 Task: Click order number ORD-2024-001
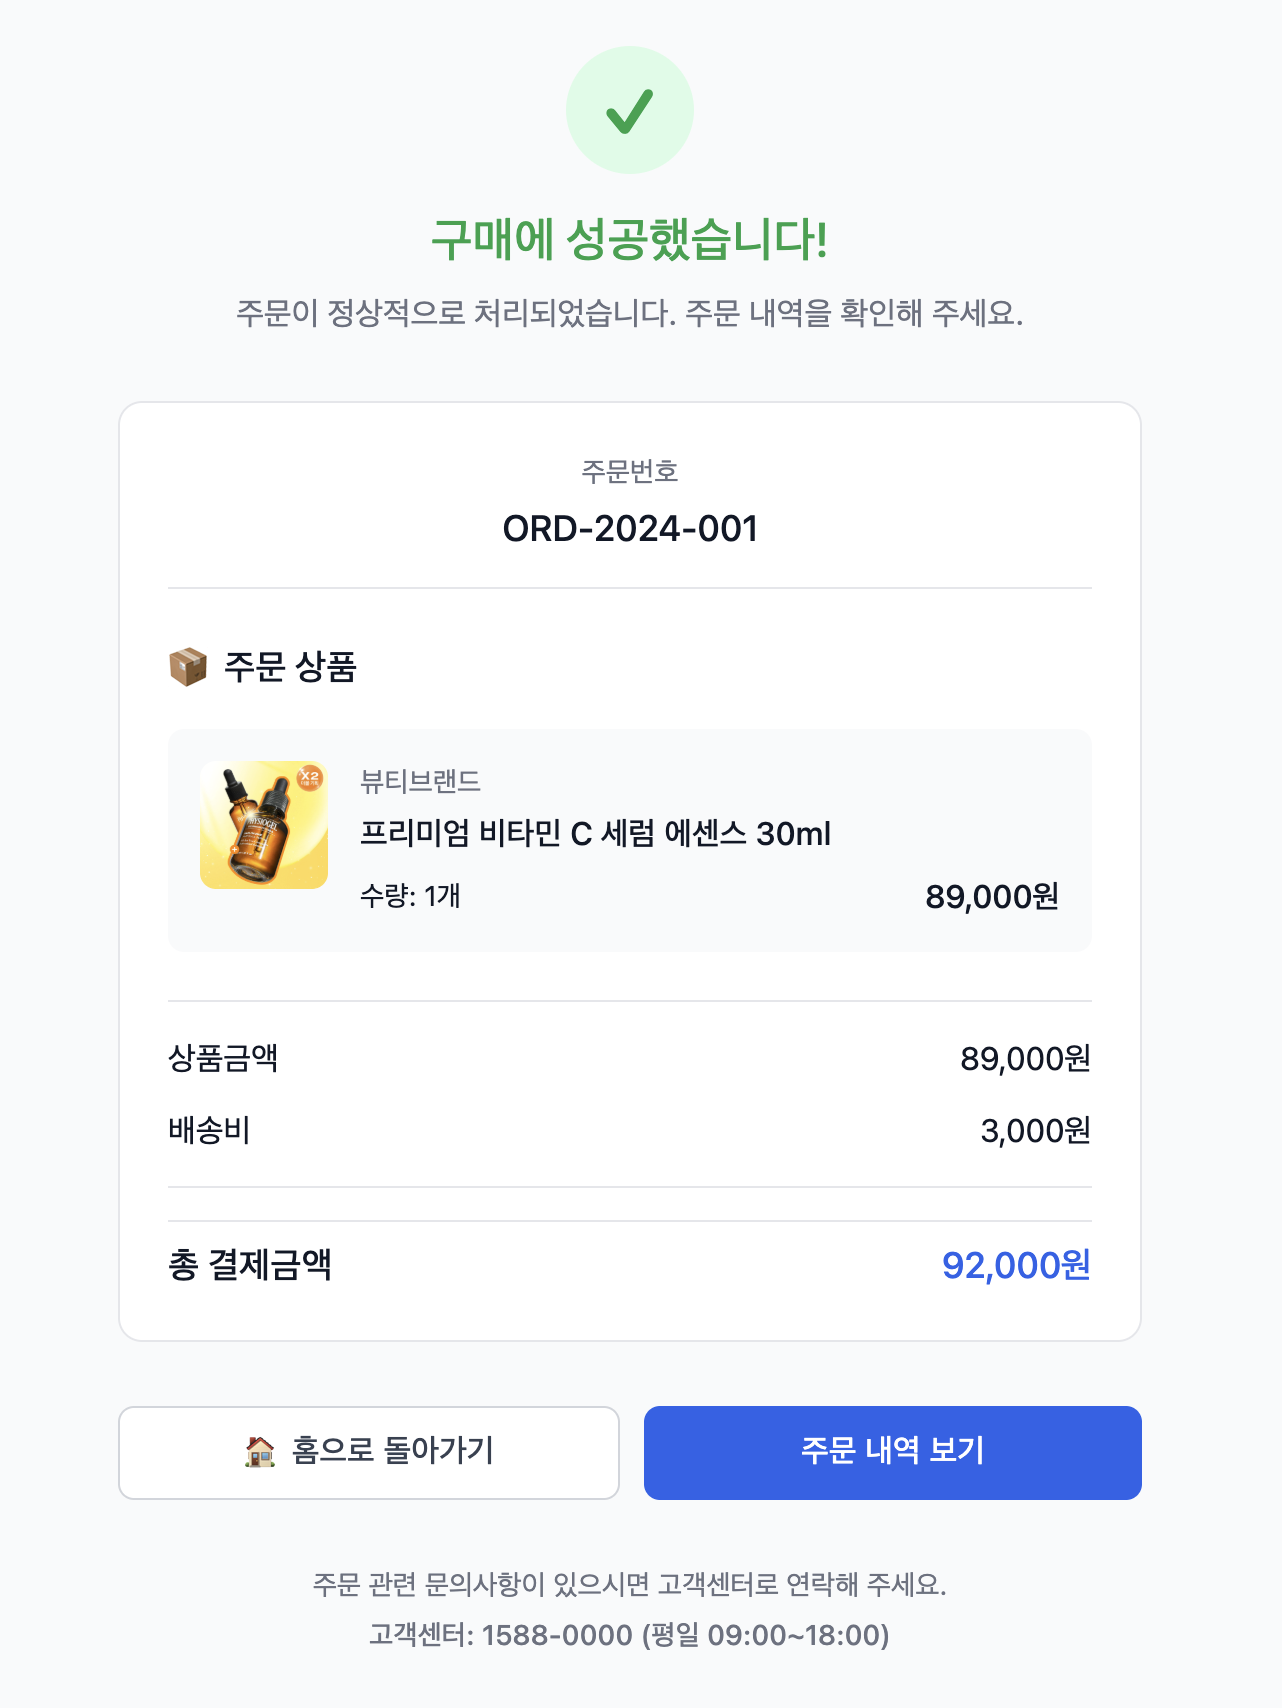[630, 529]
